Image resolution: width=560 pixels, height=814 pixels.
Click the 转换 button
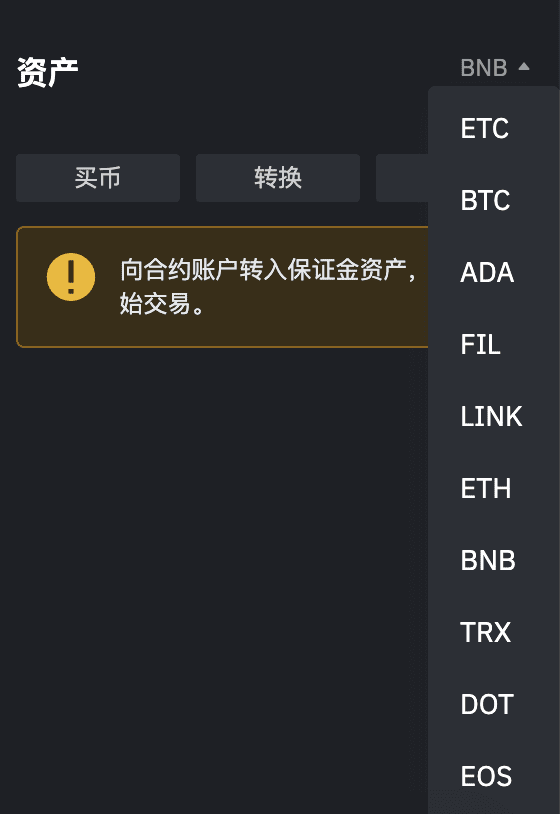tap(278, 178)
